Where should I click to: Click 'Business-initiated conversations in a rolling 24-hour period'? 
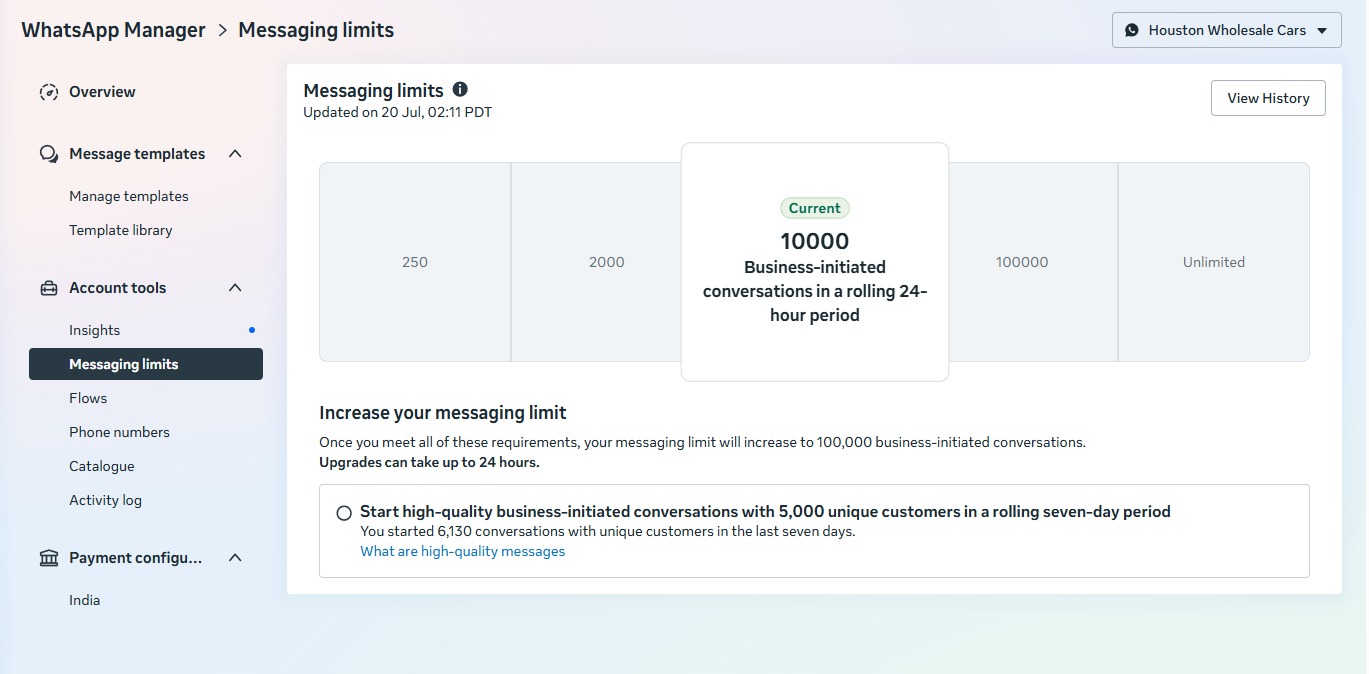(815, 291)
